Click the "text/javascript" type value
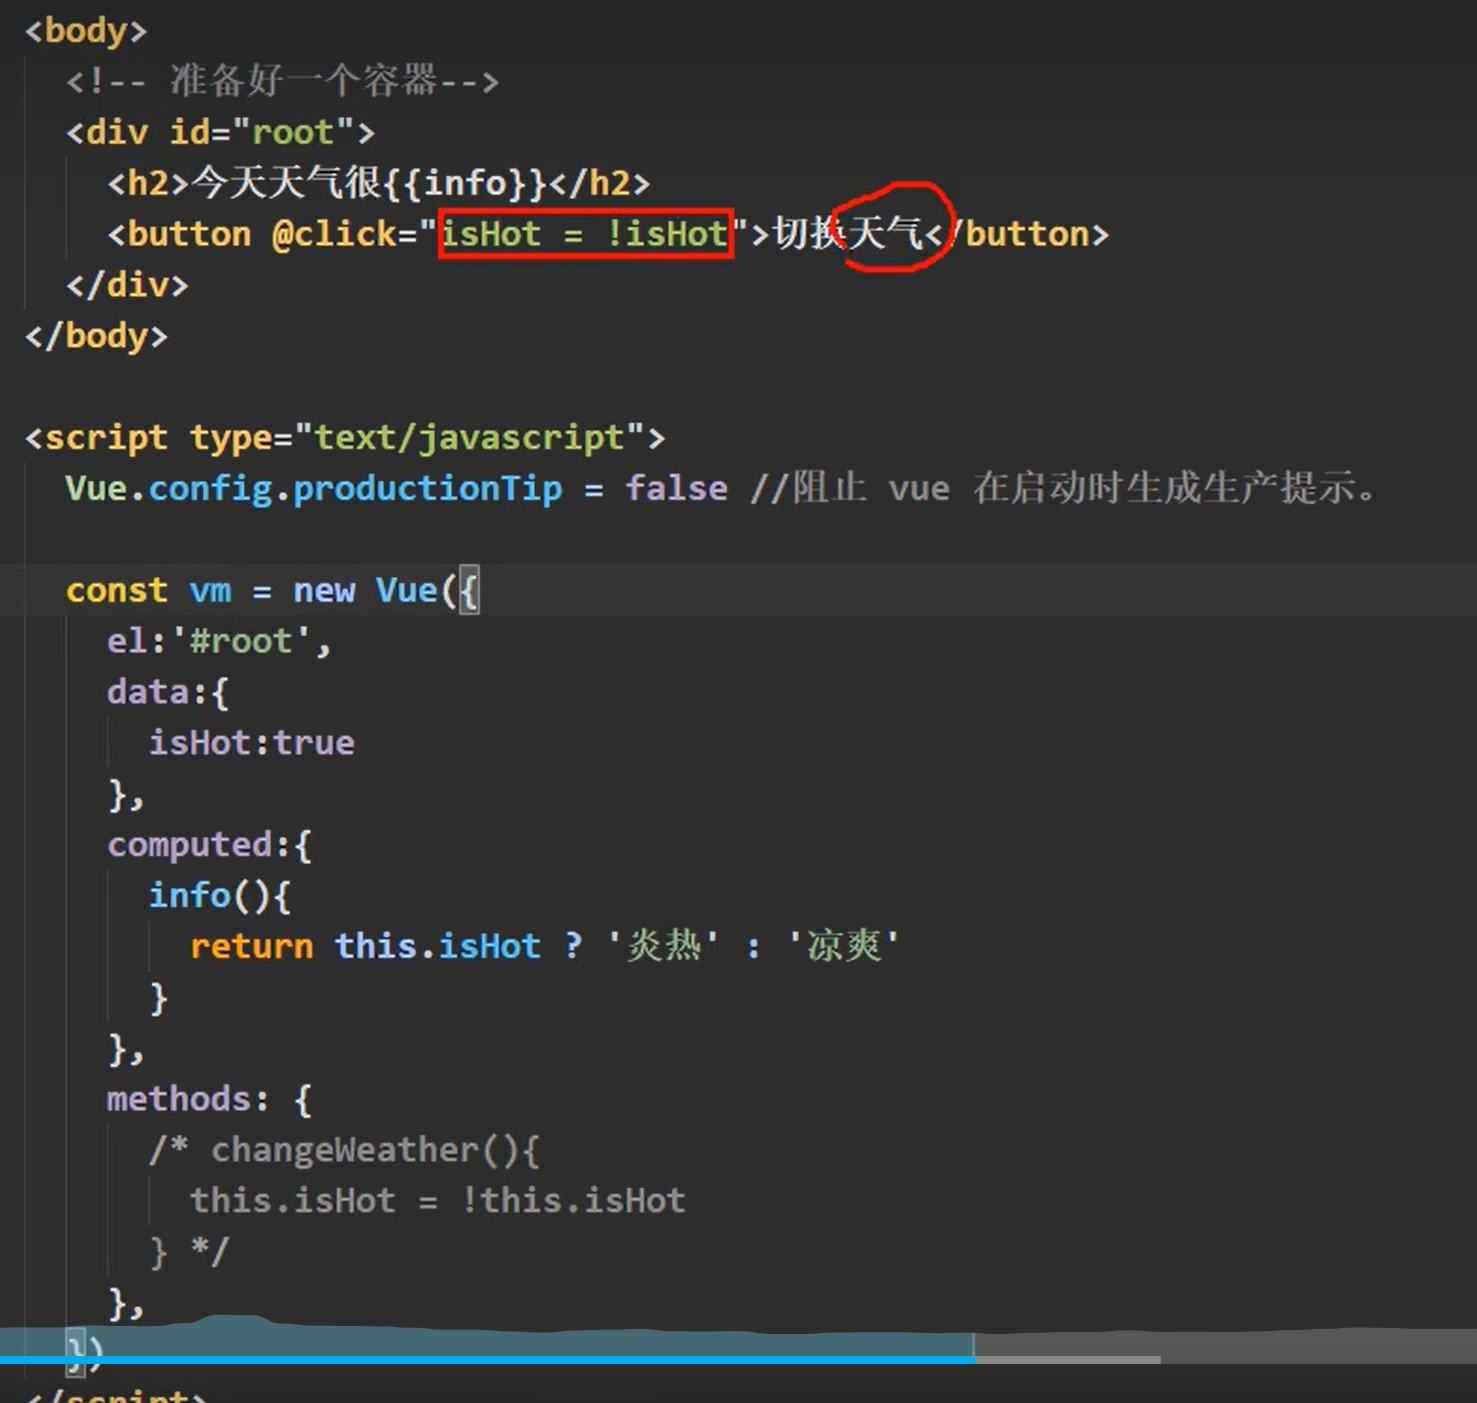This screenshot has height=1403, width=1477. pyautogui.click(x=469, y=438)
